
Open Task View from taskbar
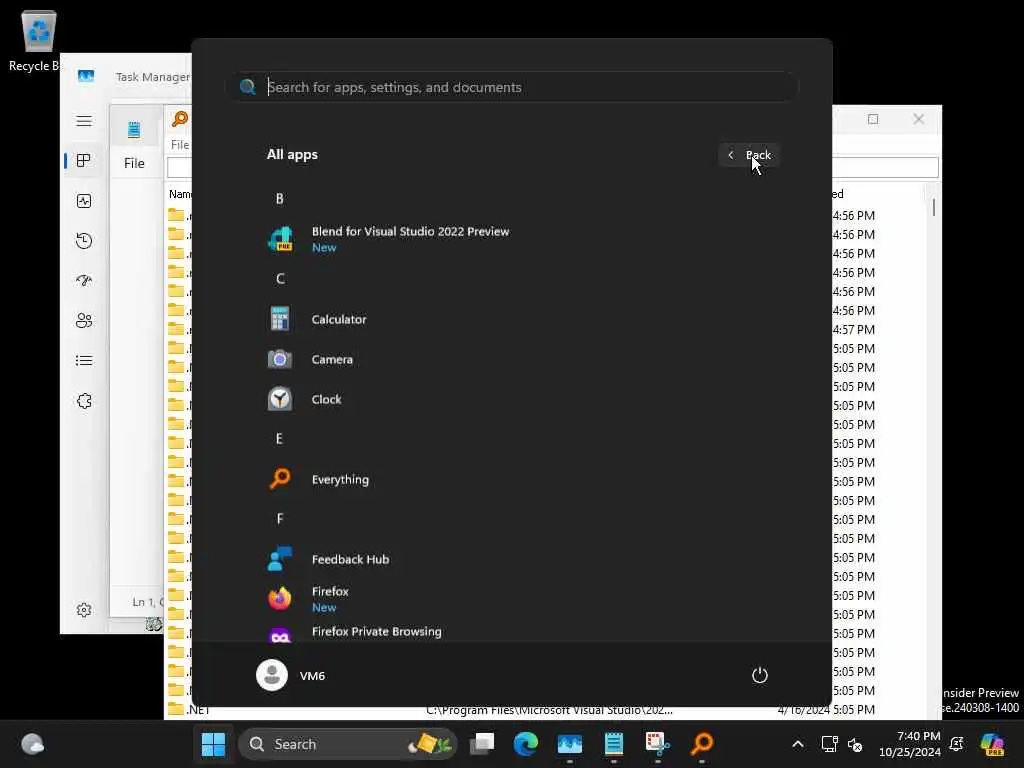click(x=482, y=744)
